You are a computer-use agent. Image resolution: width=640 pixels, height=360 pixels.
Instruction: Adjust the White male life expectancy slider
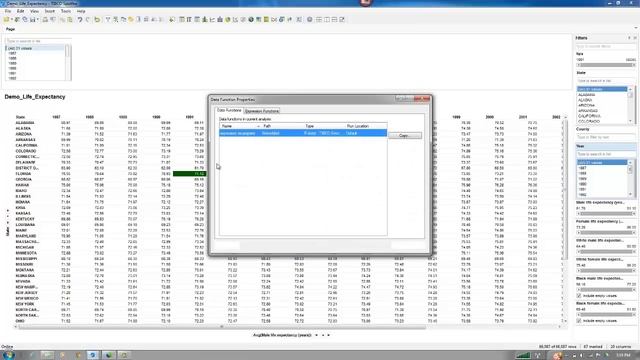(x=606, y=252)
